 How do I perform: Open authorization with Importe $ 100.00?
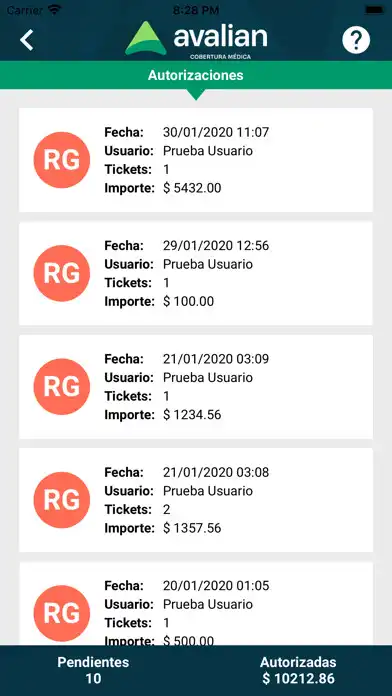pyautogui.click(x=196, y=273)
